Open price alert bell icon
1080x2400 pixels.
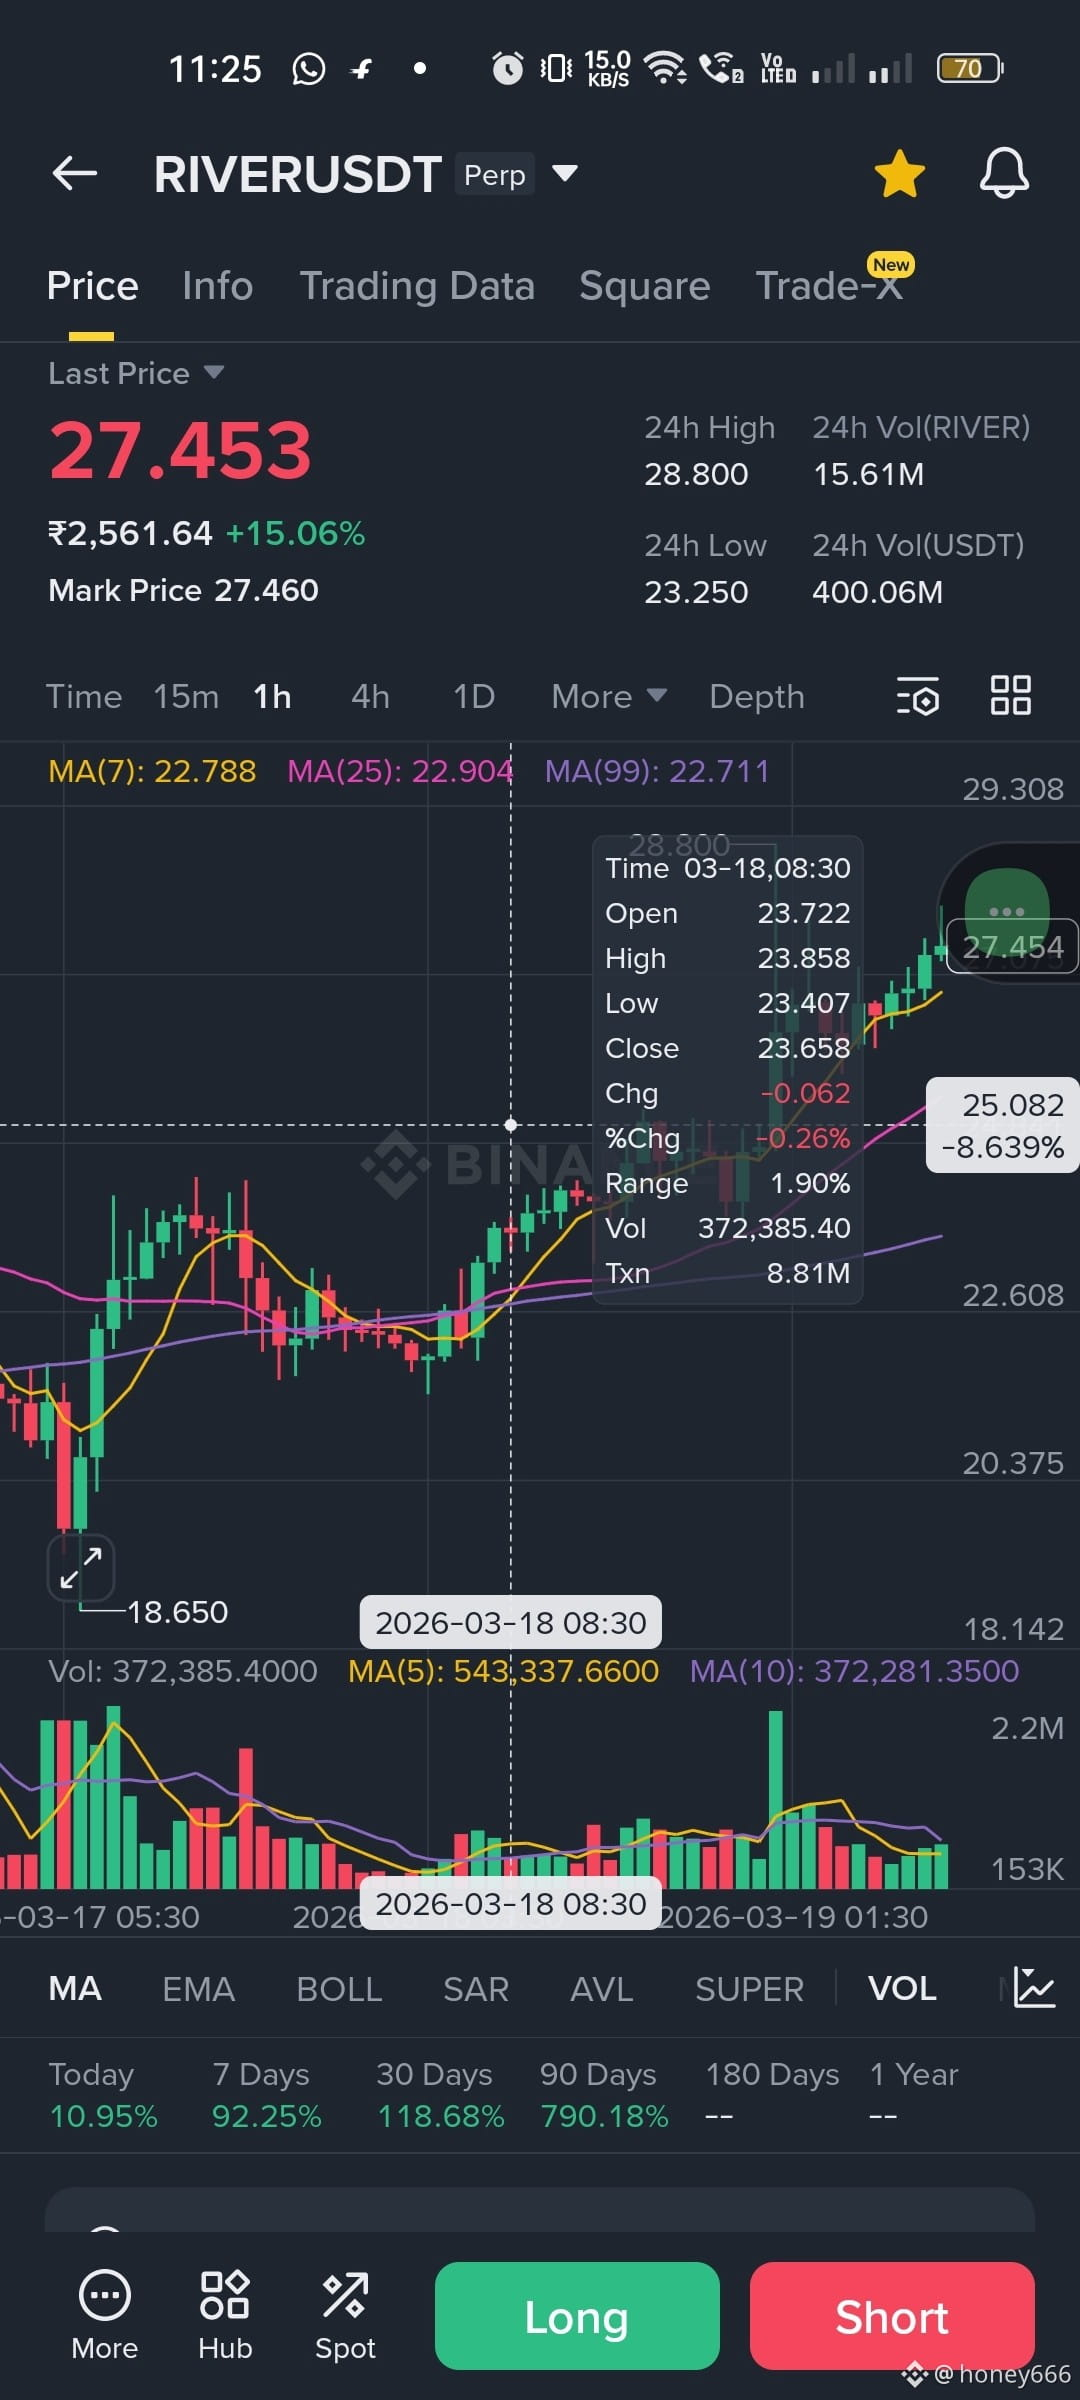(1004, 174)
